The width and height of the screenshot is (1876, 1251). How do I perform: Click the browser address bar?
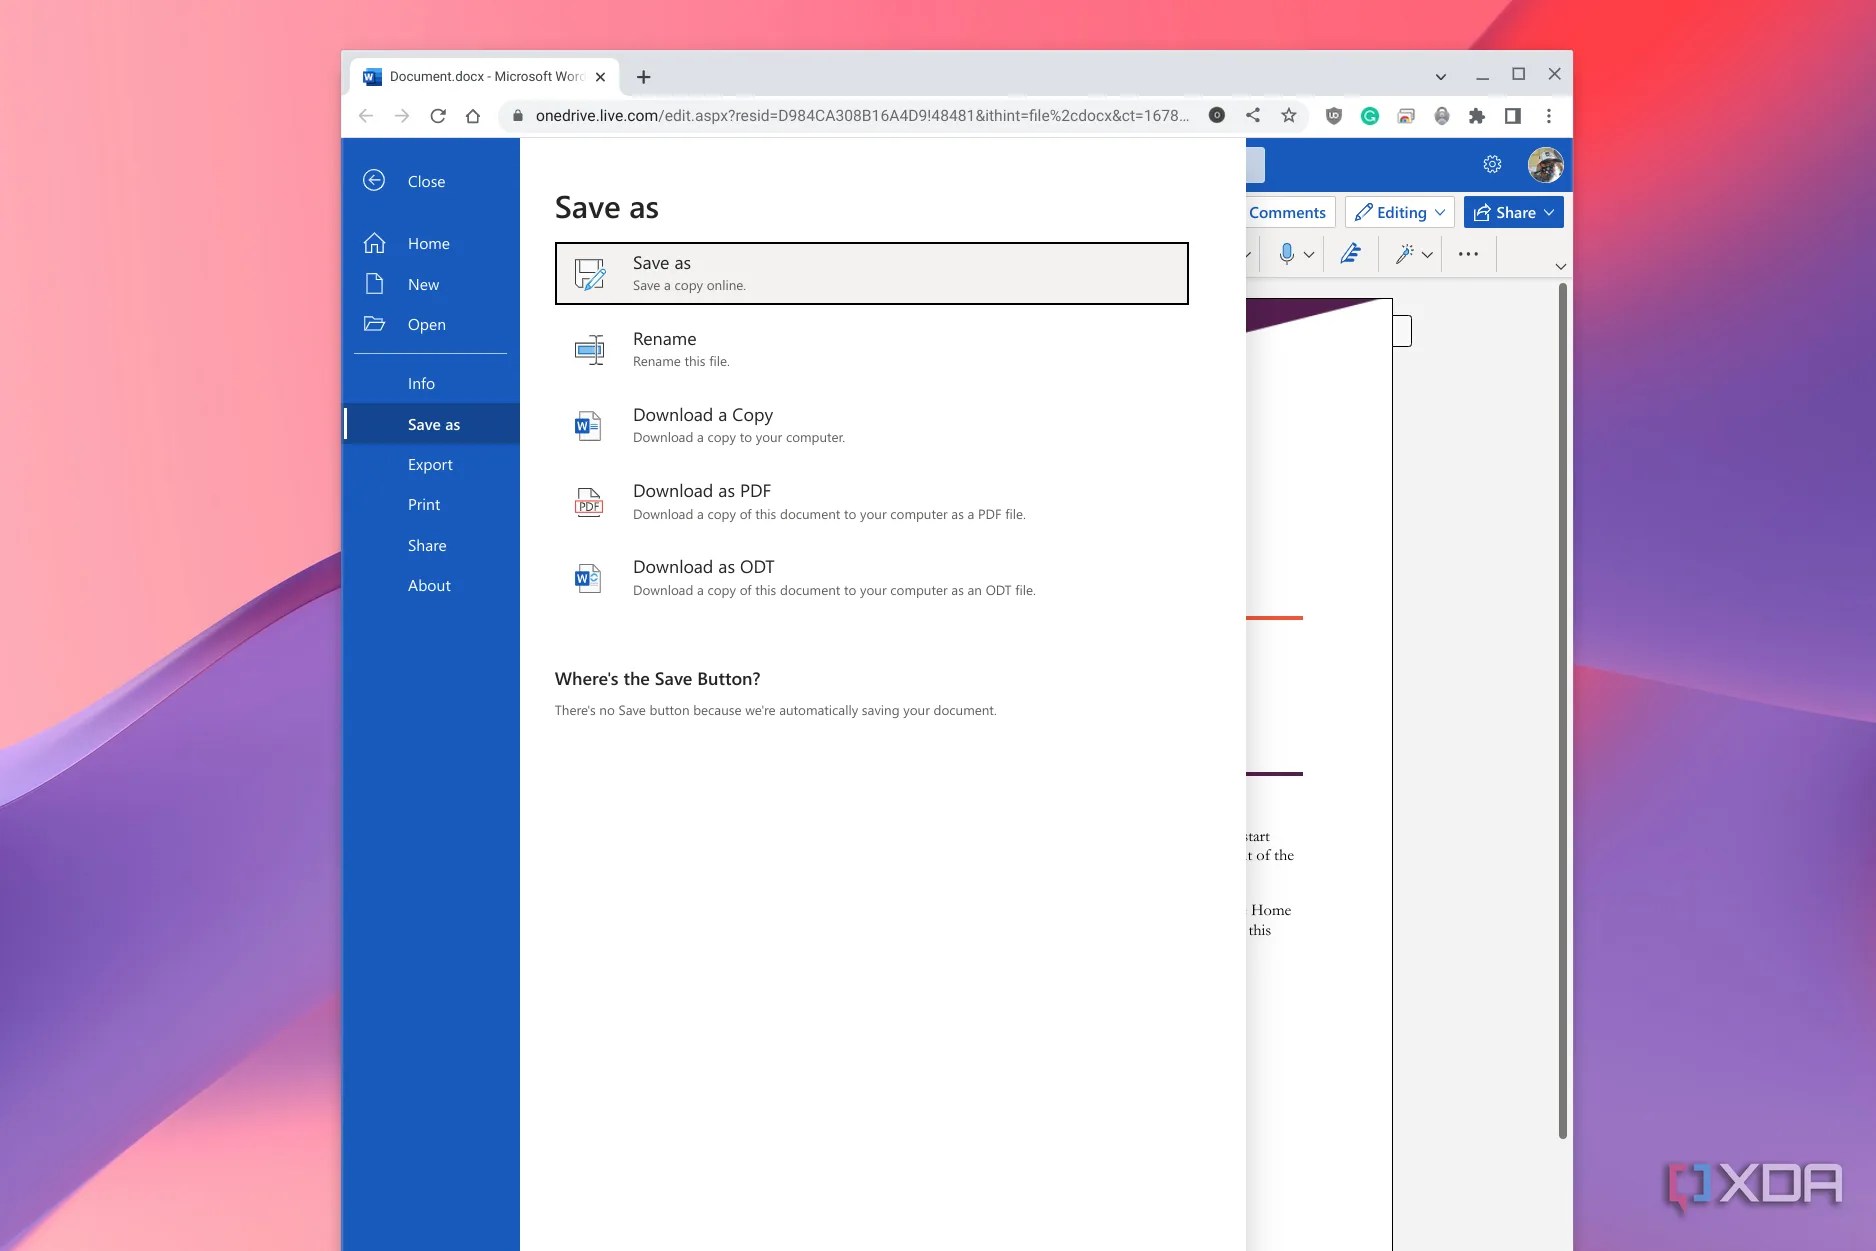850,115
